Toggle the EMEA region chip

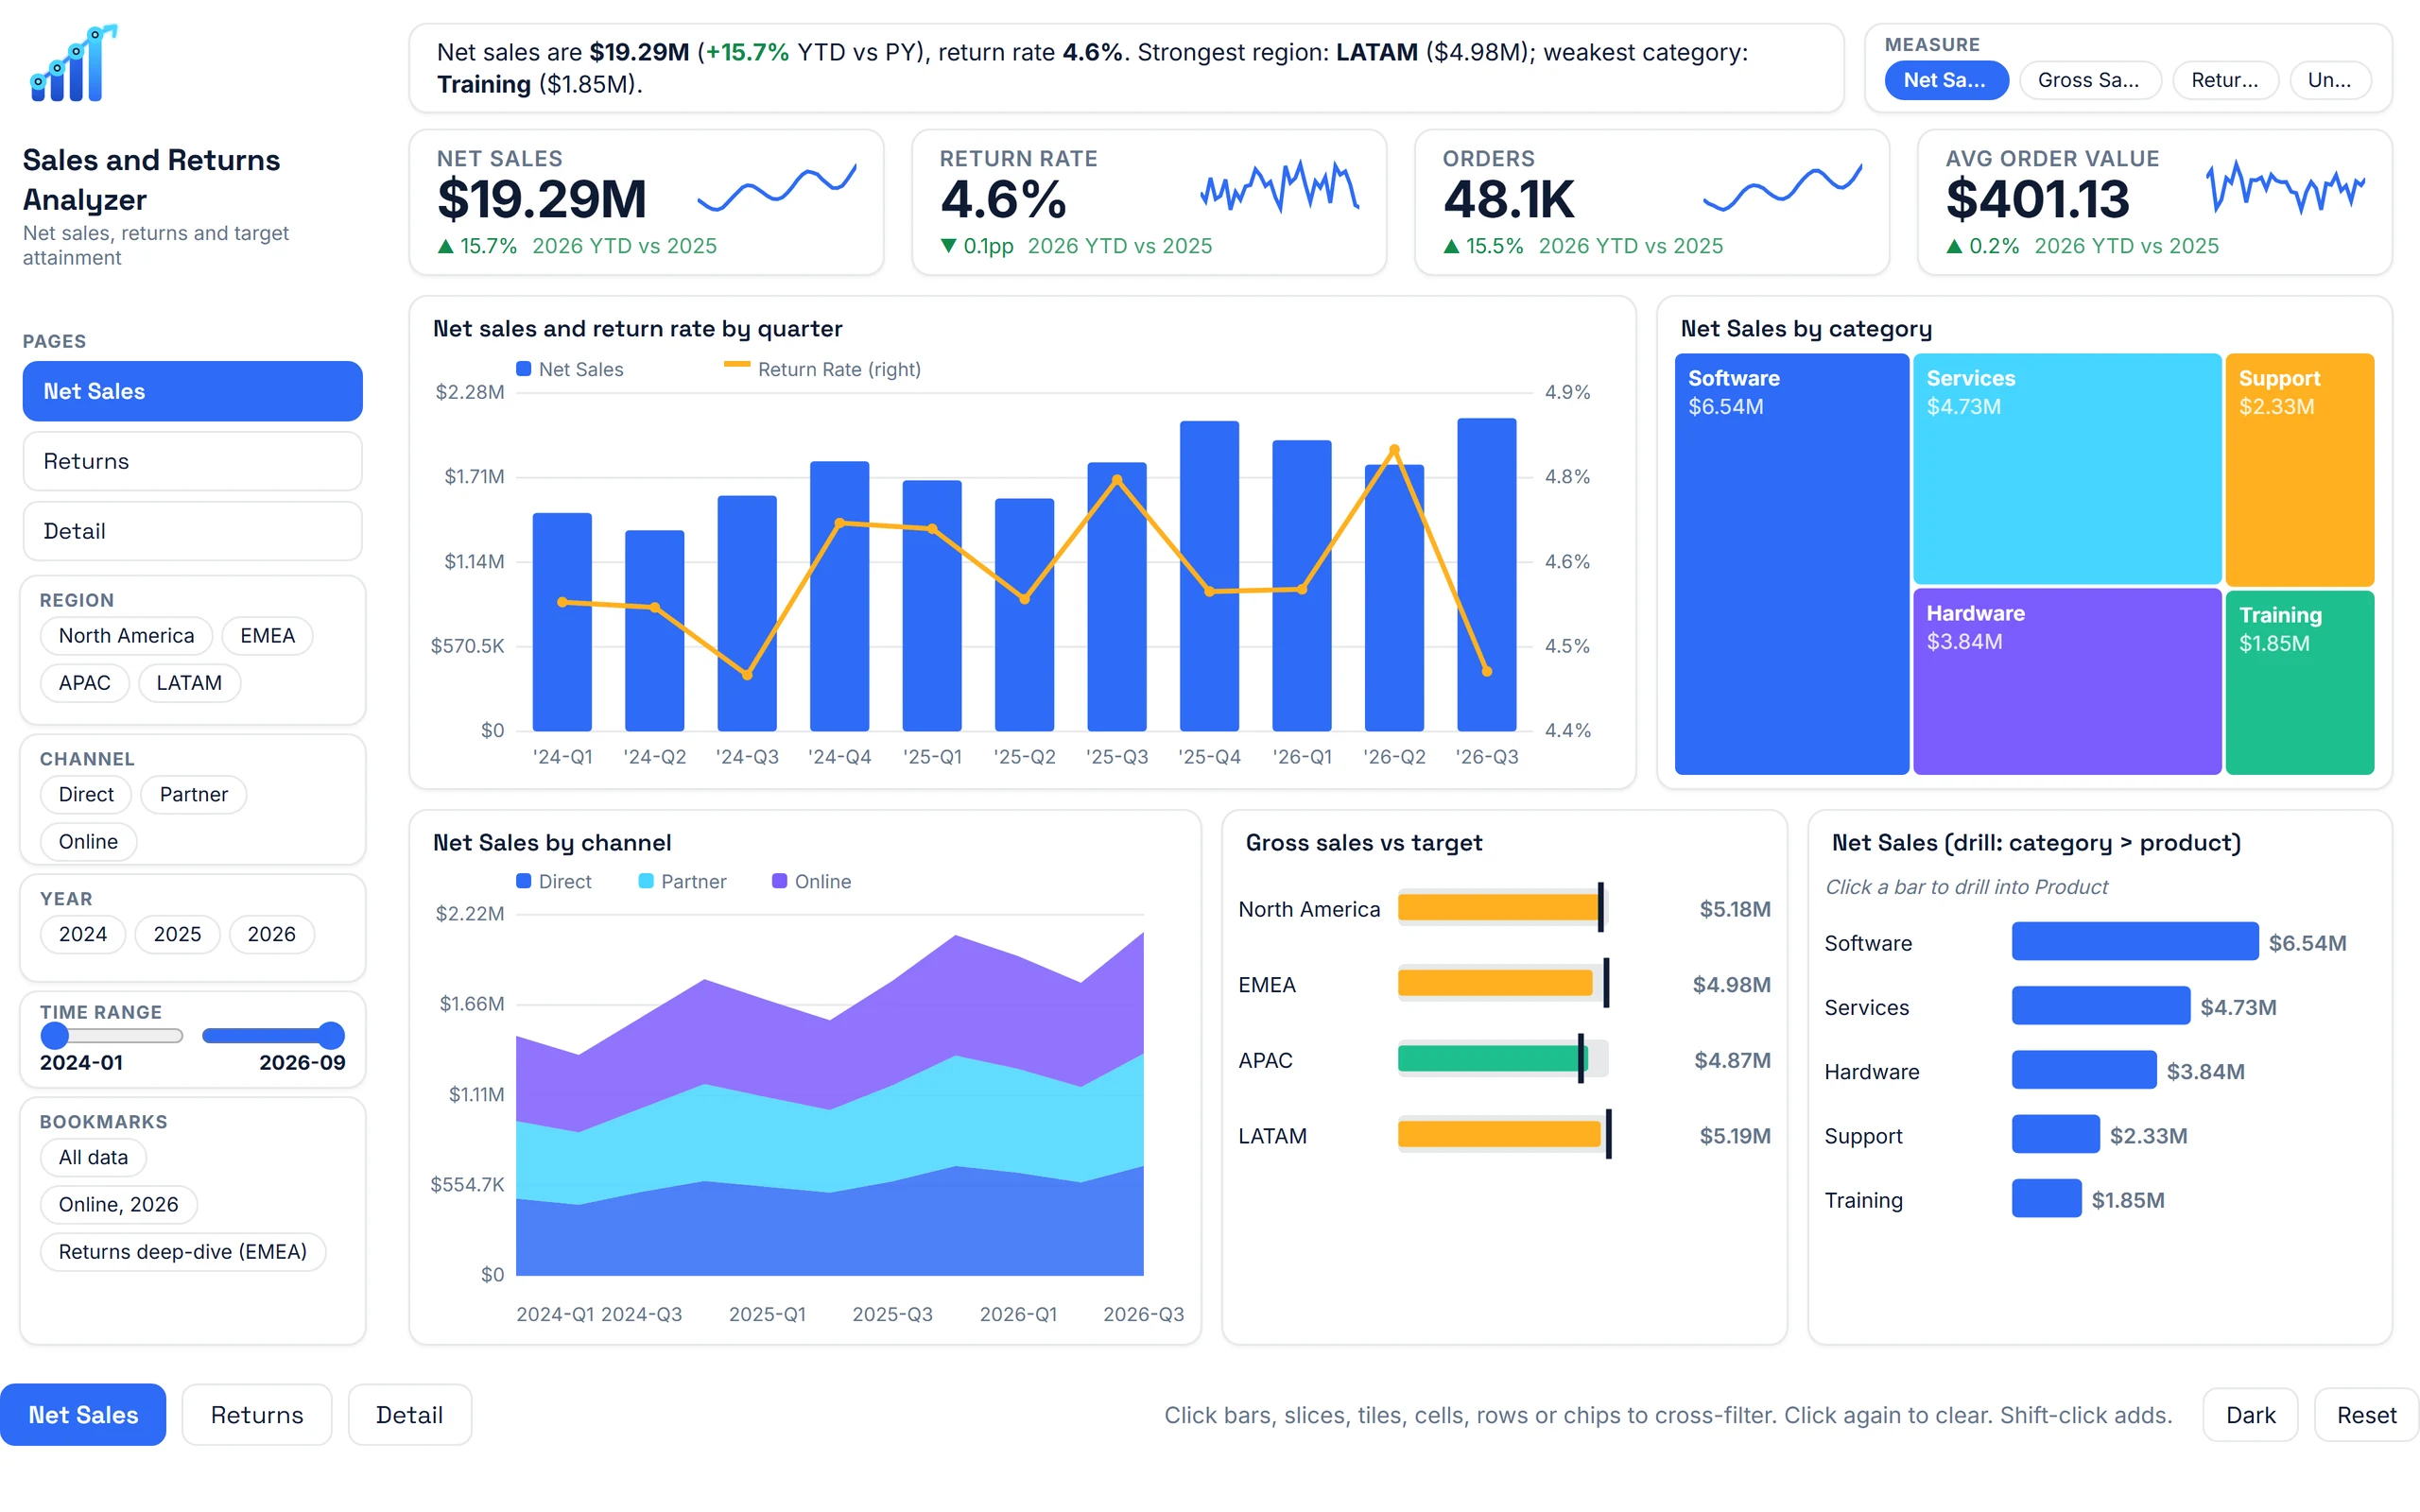(x=267, y=636)
